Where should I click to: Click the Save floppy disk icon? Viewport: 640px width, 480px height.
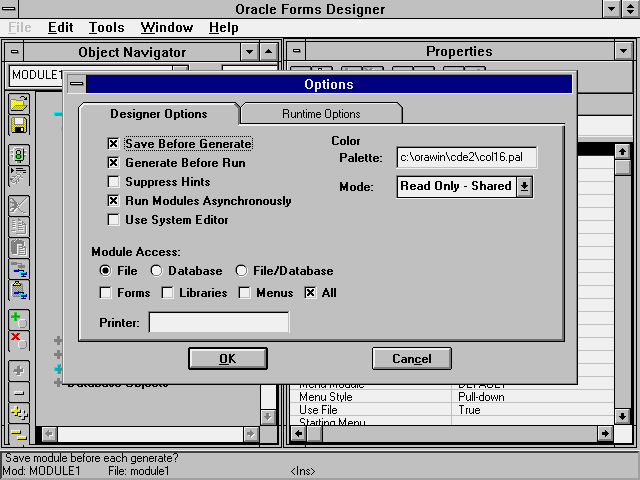(x=19, y=125)
